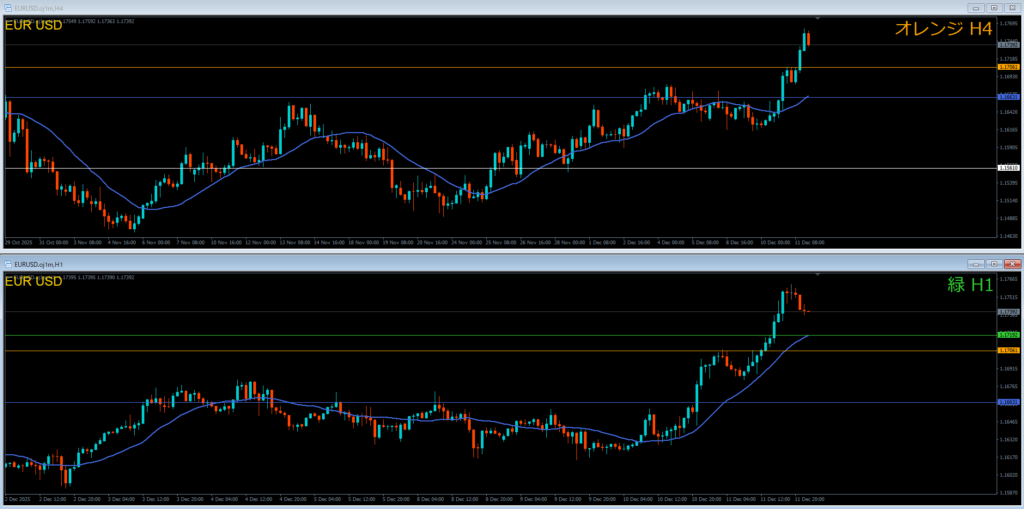The height and width of the screenshot is (509, 1024).
Task: Click the H4 chart window title icon
Action: click(8, 8)
